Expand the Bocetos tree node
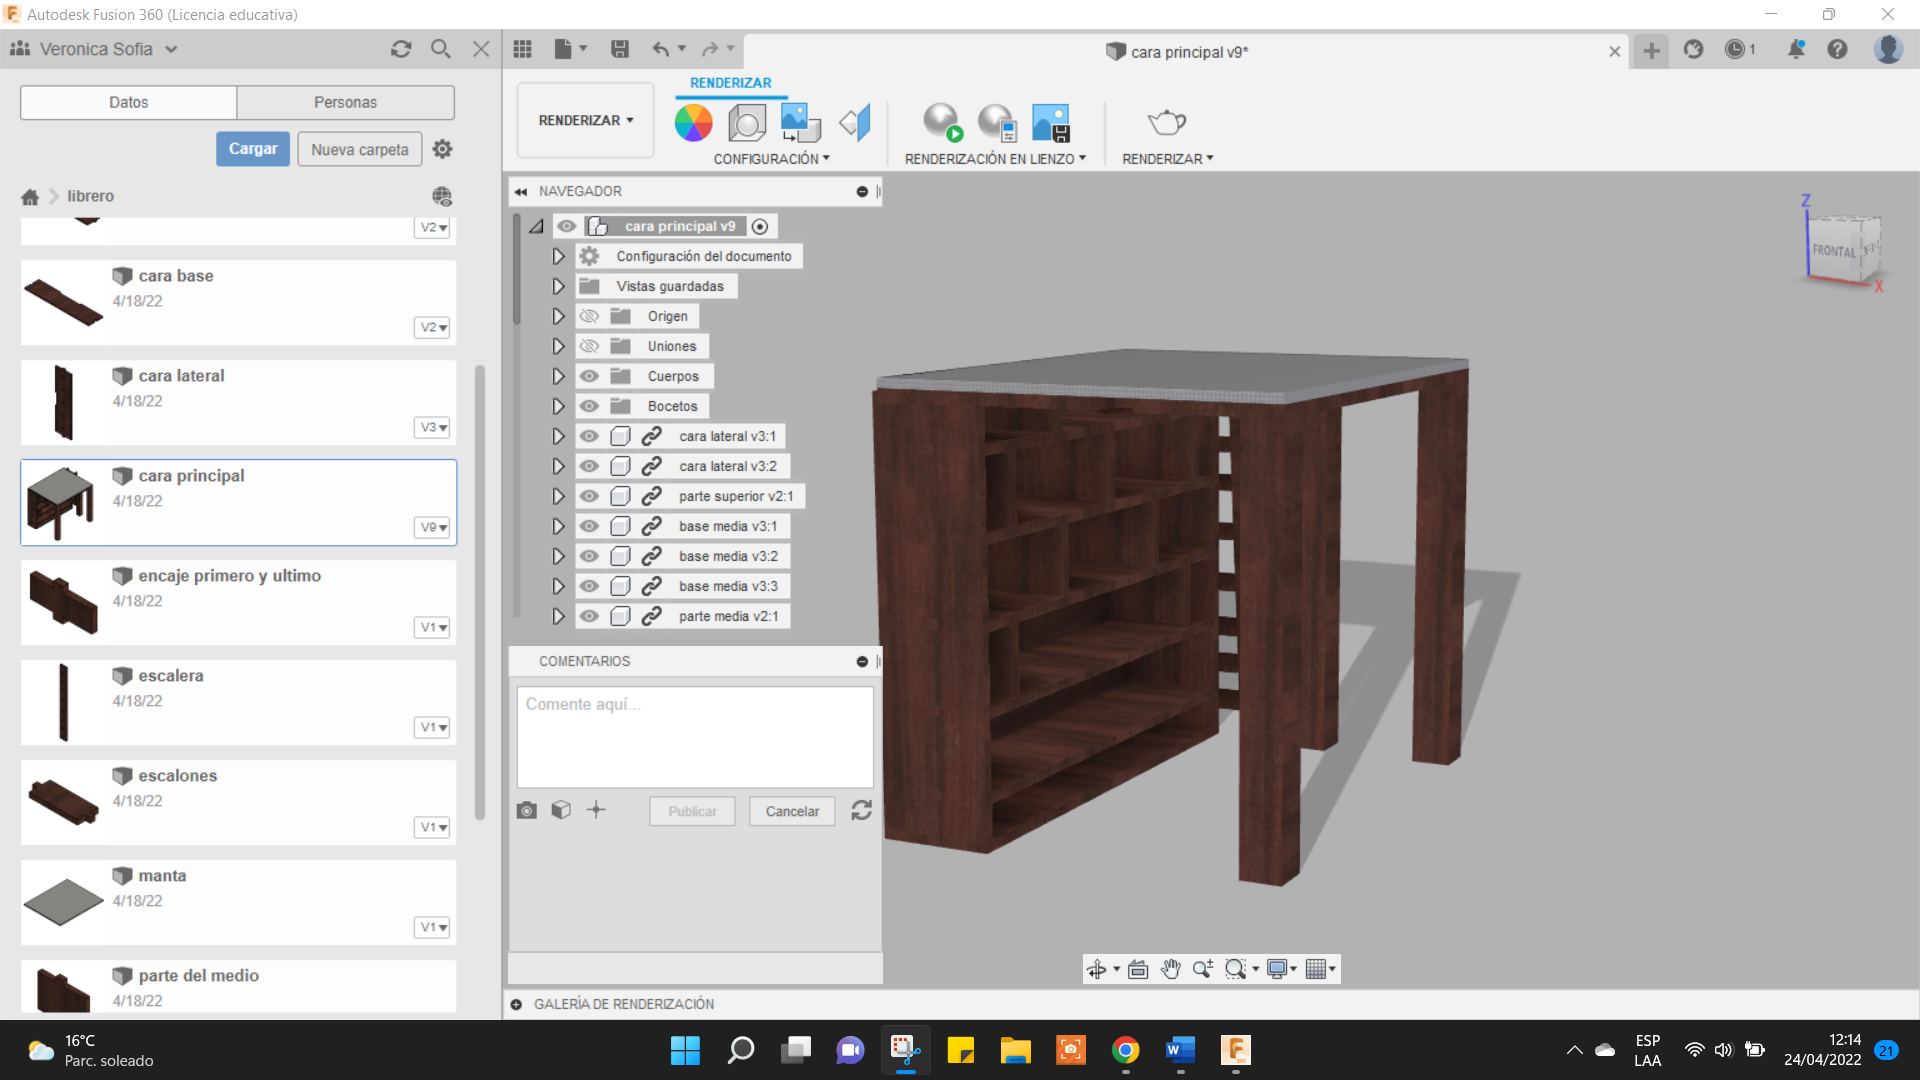The height and width of the screenshot is (1080, 1920). click(558, 406)
